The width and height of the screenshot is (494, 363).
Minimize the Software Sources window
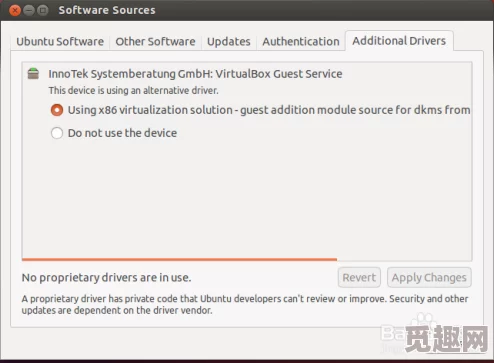tap(29, 10)
